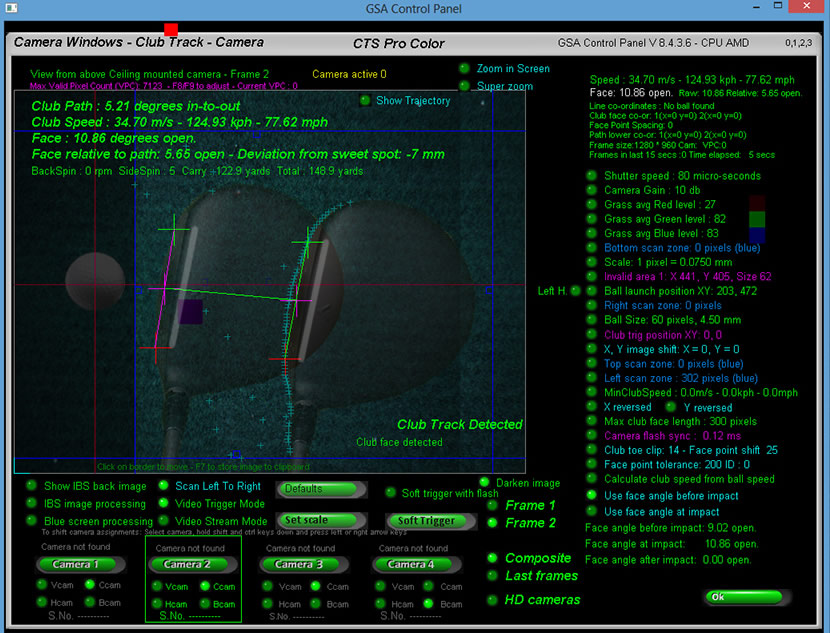Click Club toe clip LED
This screenshot has width=830, height=633.
pos(592,449)
